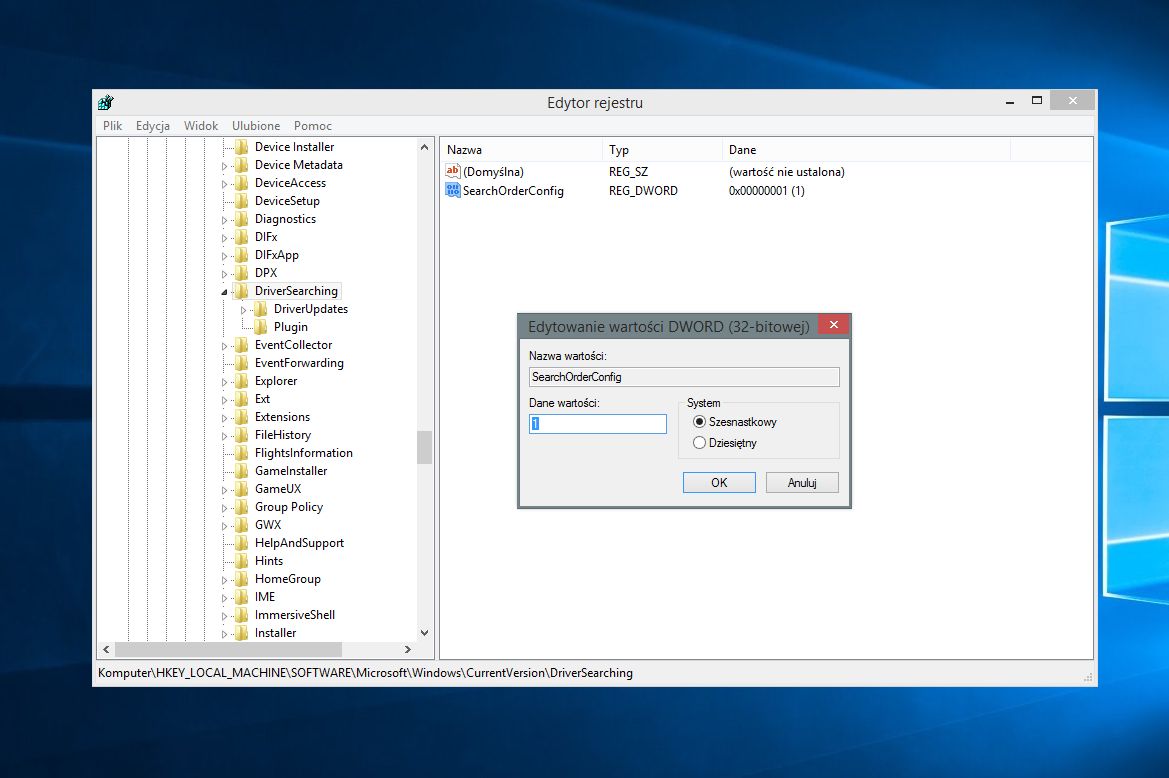Click the Dane wartości input field
Image resolution: width=1169 pixels, height=778 pixels.
(598, 424)
